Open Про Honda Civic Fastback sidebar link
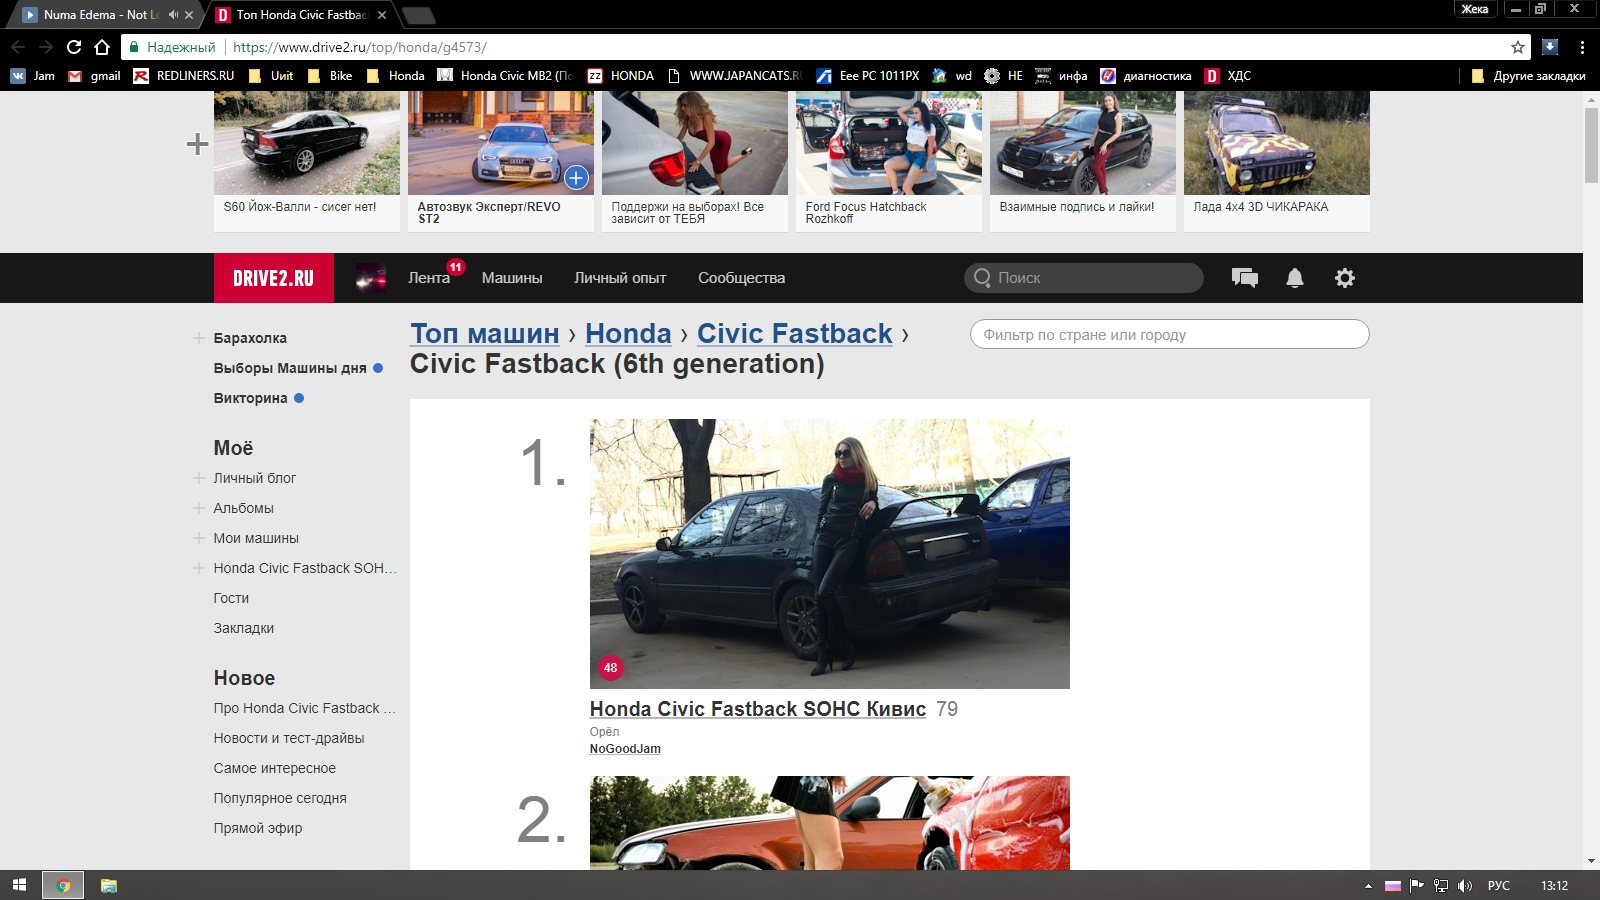The height and width of the screenshot is (900, 1600). [x=305, y=708]
